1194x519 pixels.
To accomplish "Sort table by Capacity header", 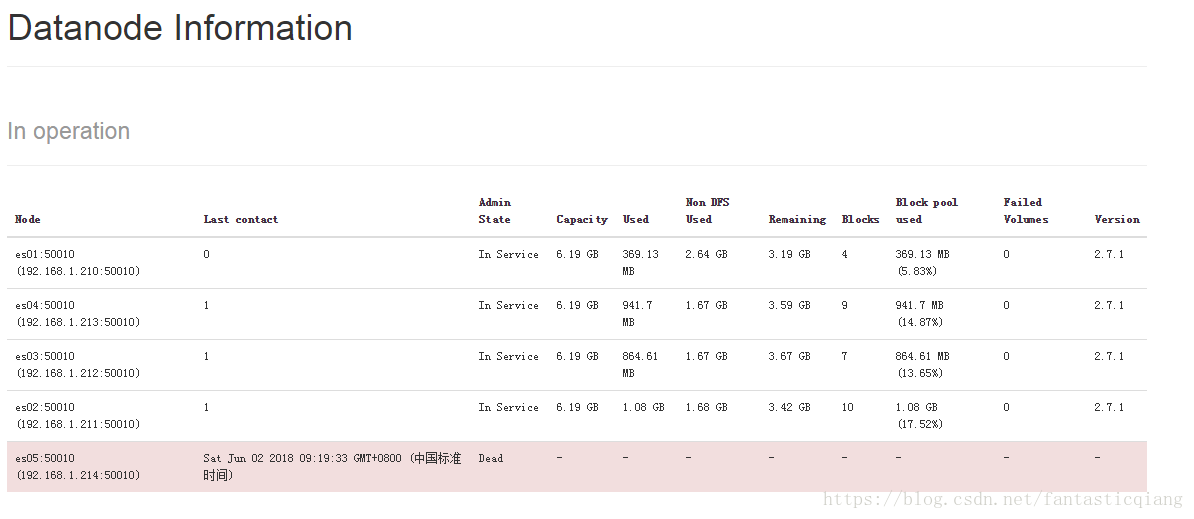I will point(582,219).
